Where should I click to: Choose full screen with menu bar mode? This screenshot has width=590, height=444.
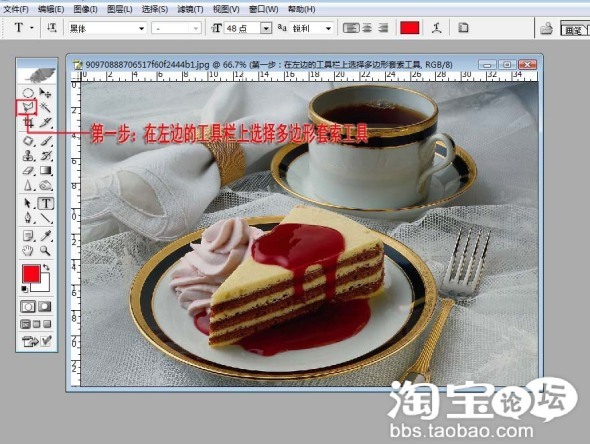pyautogui.click(x=36, y=324)
